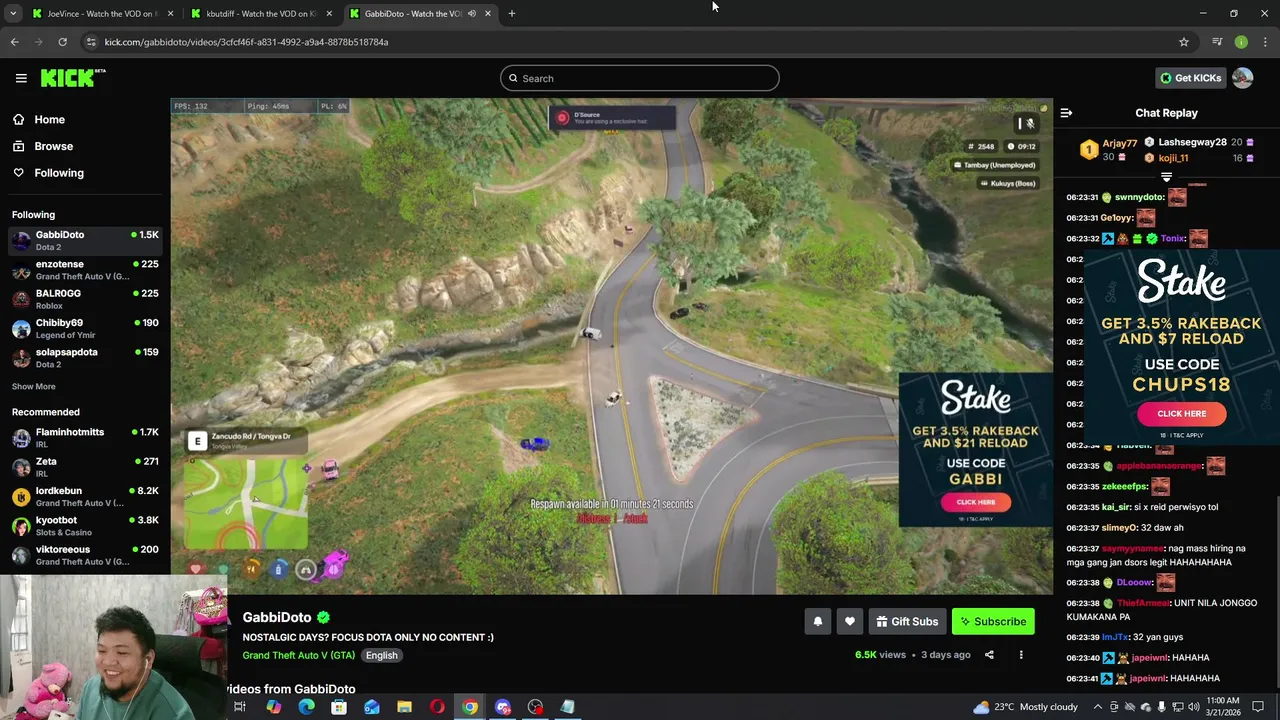The width and height of the screenshot is (1280, 720).
Task: Open the user profile avatar menu
Action: (x=1243, y=78)
